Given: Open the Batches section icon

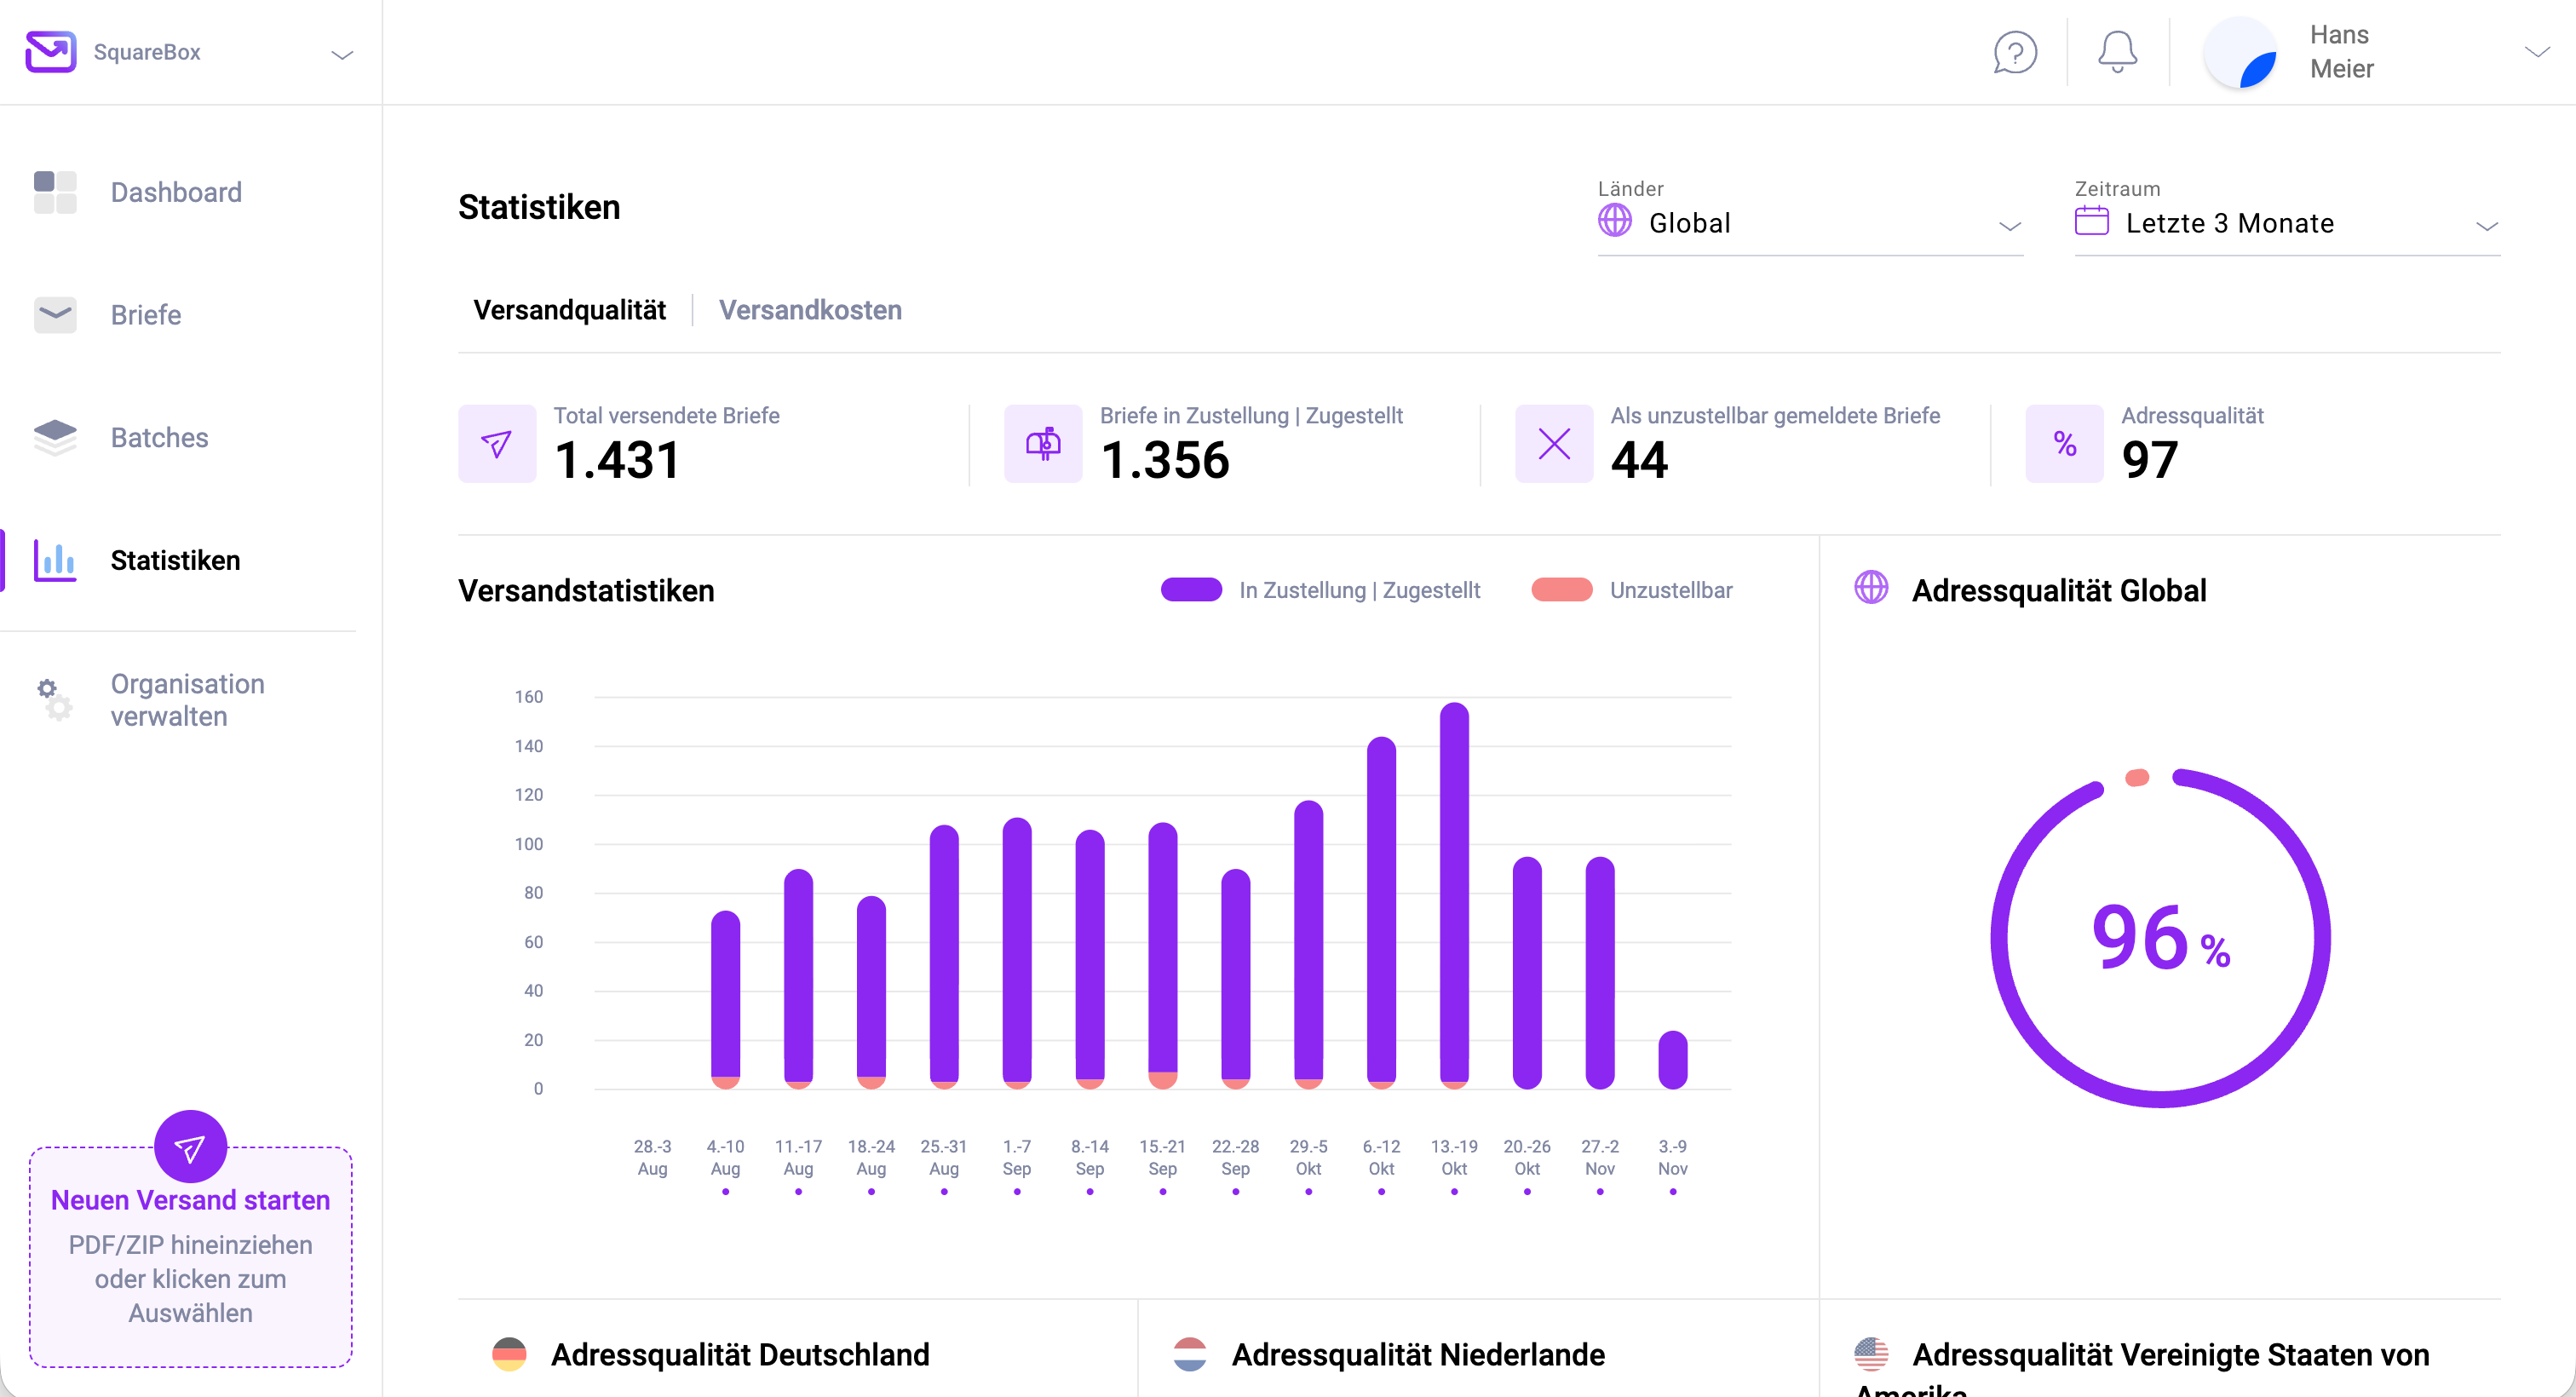Looking at the screenshot, I should click(x=55, y=437).
